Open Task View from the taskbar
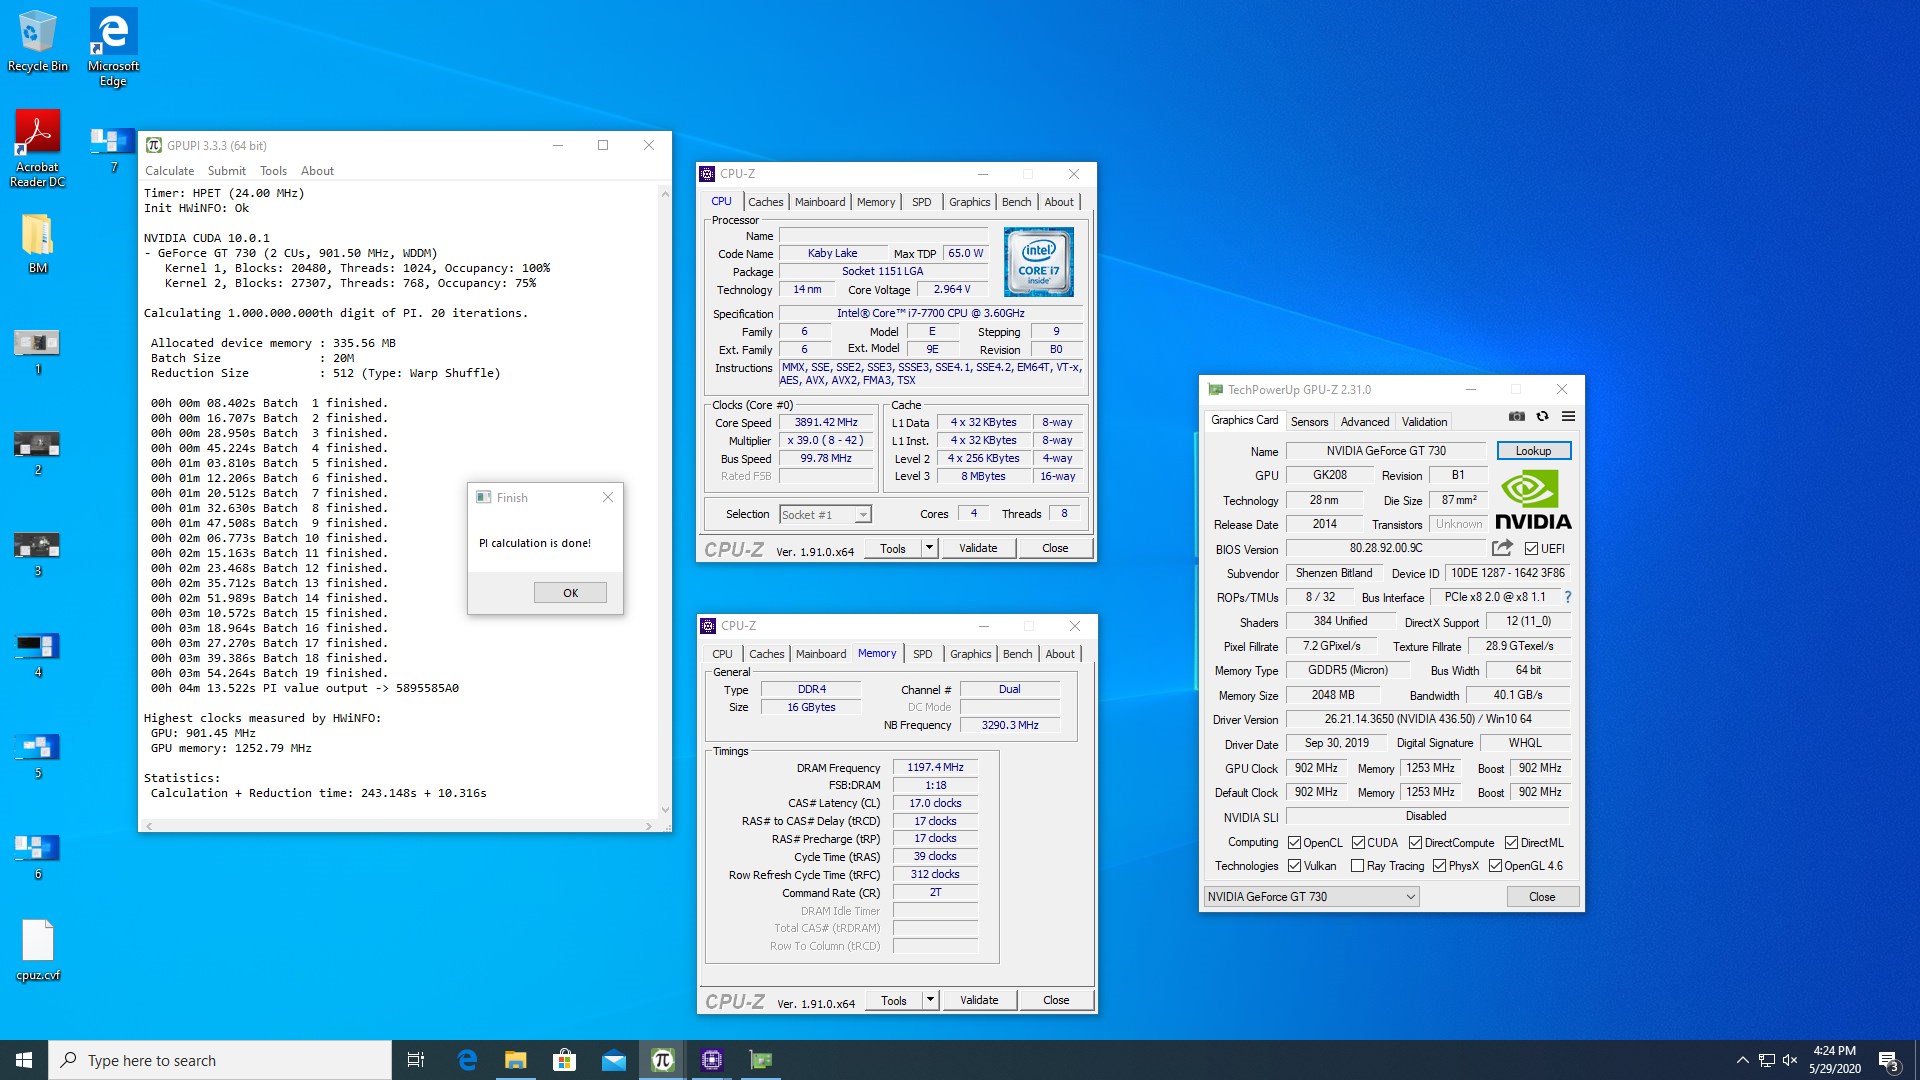The image size is (1920, 1080). click(416, 1060)
